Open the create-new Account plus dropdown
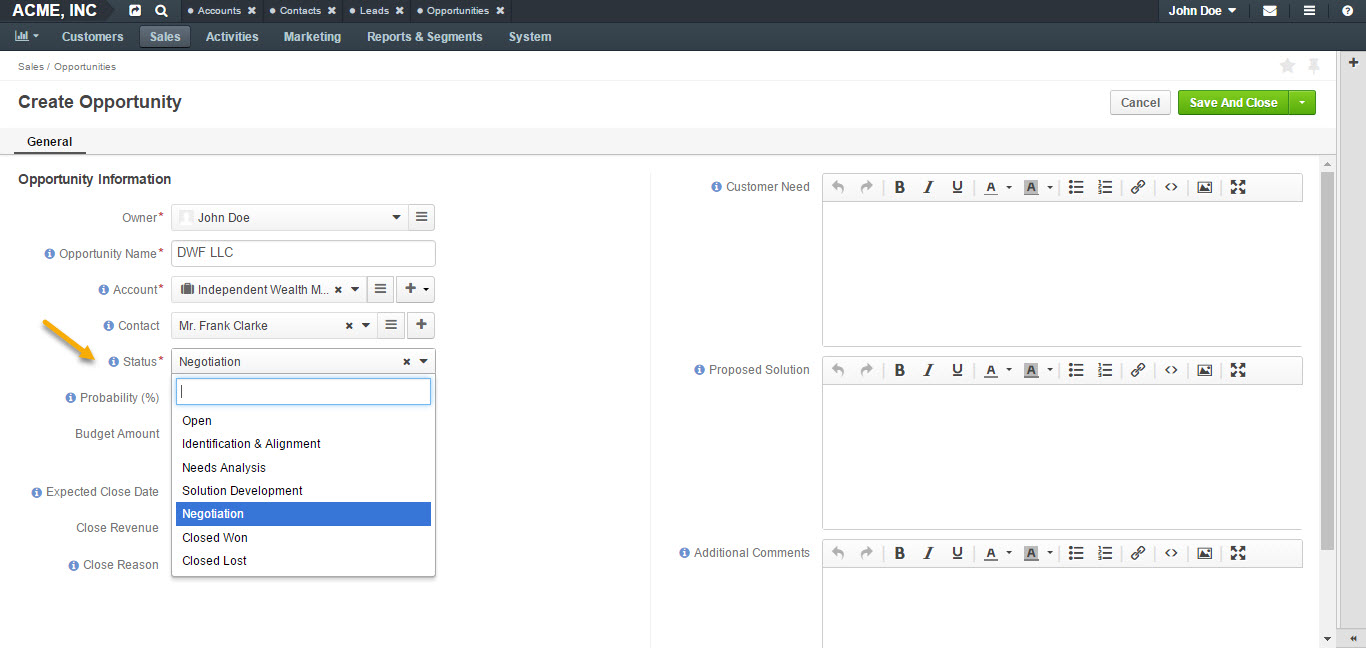1366x648 pixels. click(416, 289)
